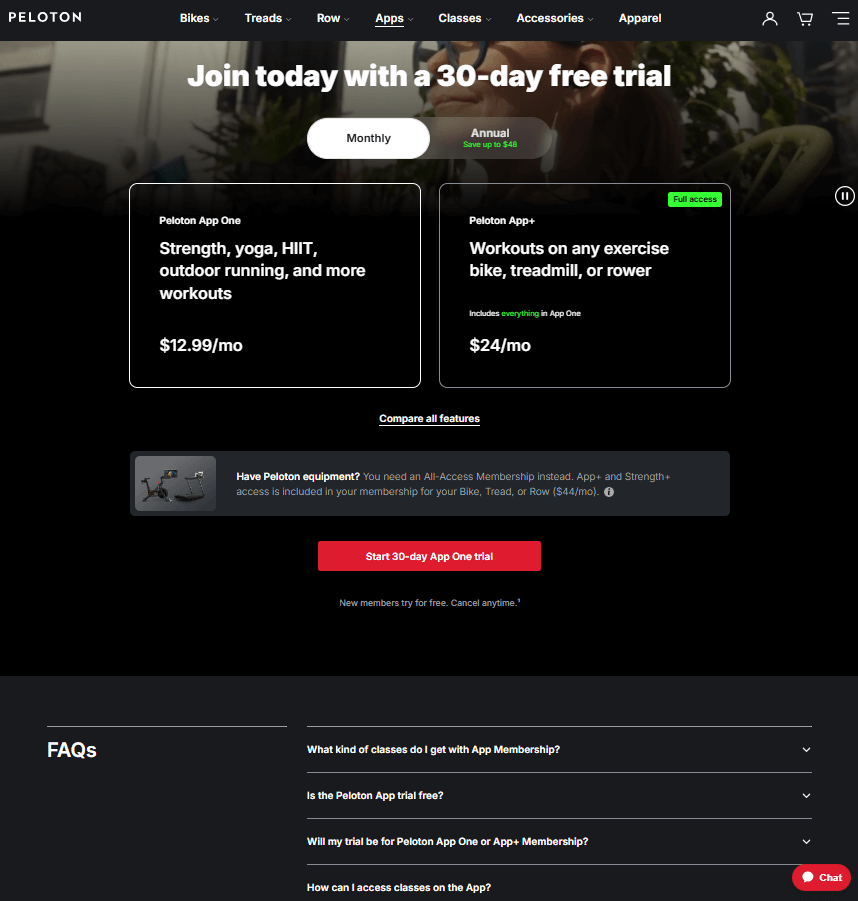Select the Peloton App One plan card
The height and width of the screenshot is (901, 858).
tap(275, 285)
